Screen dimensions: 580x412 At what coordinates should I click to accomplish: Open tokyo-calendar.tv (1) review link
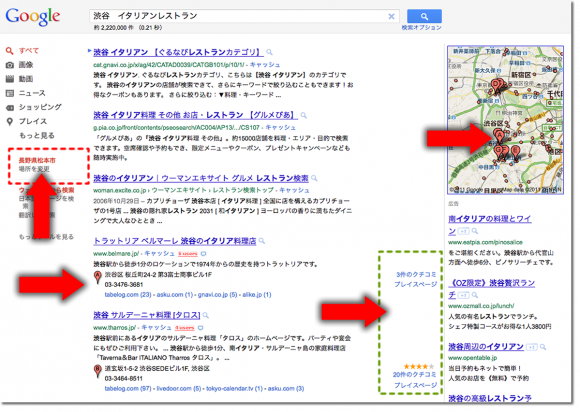(x=235, y=389)
